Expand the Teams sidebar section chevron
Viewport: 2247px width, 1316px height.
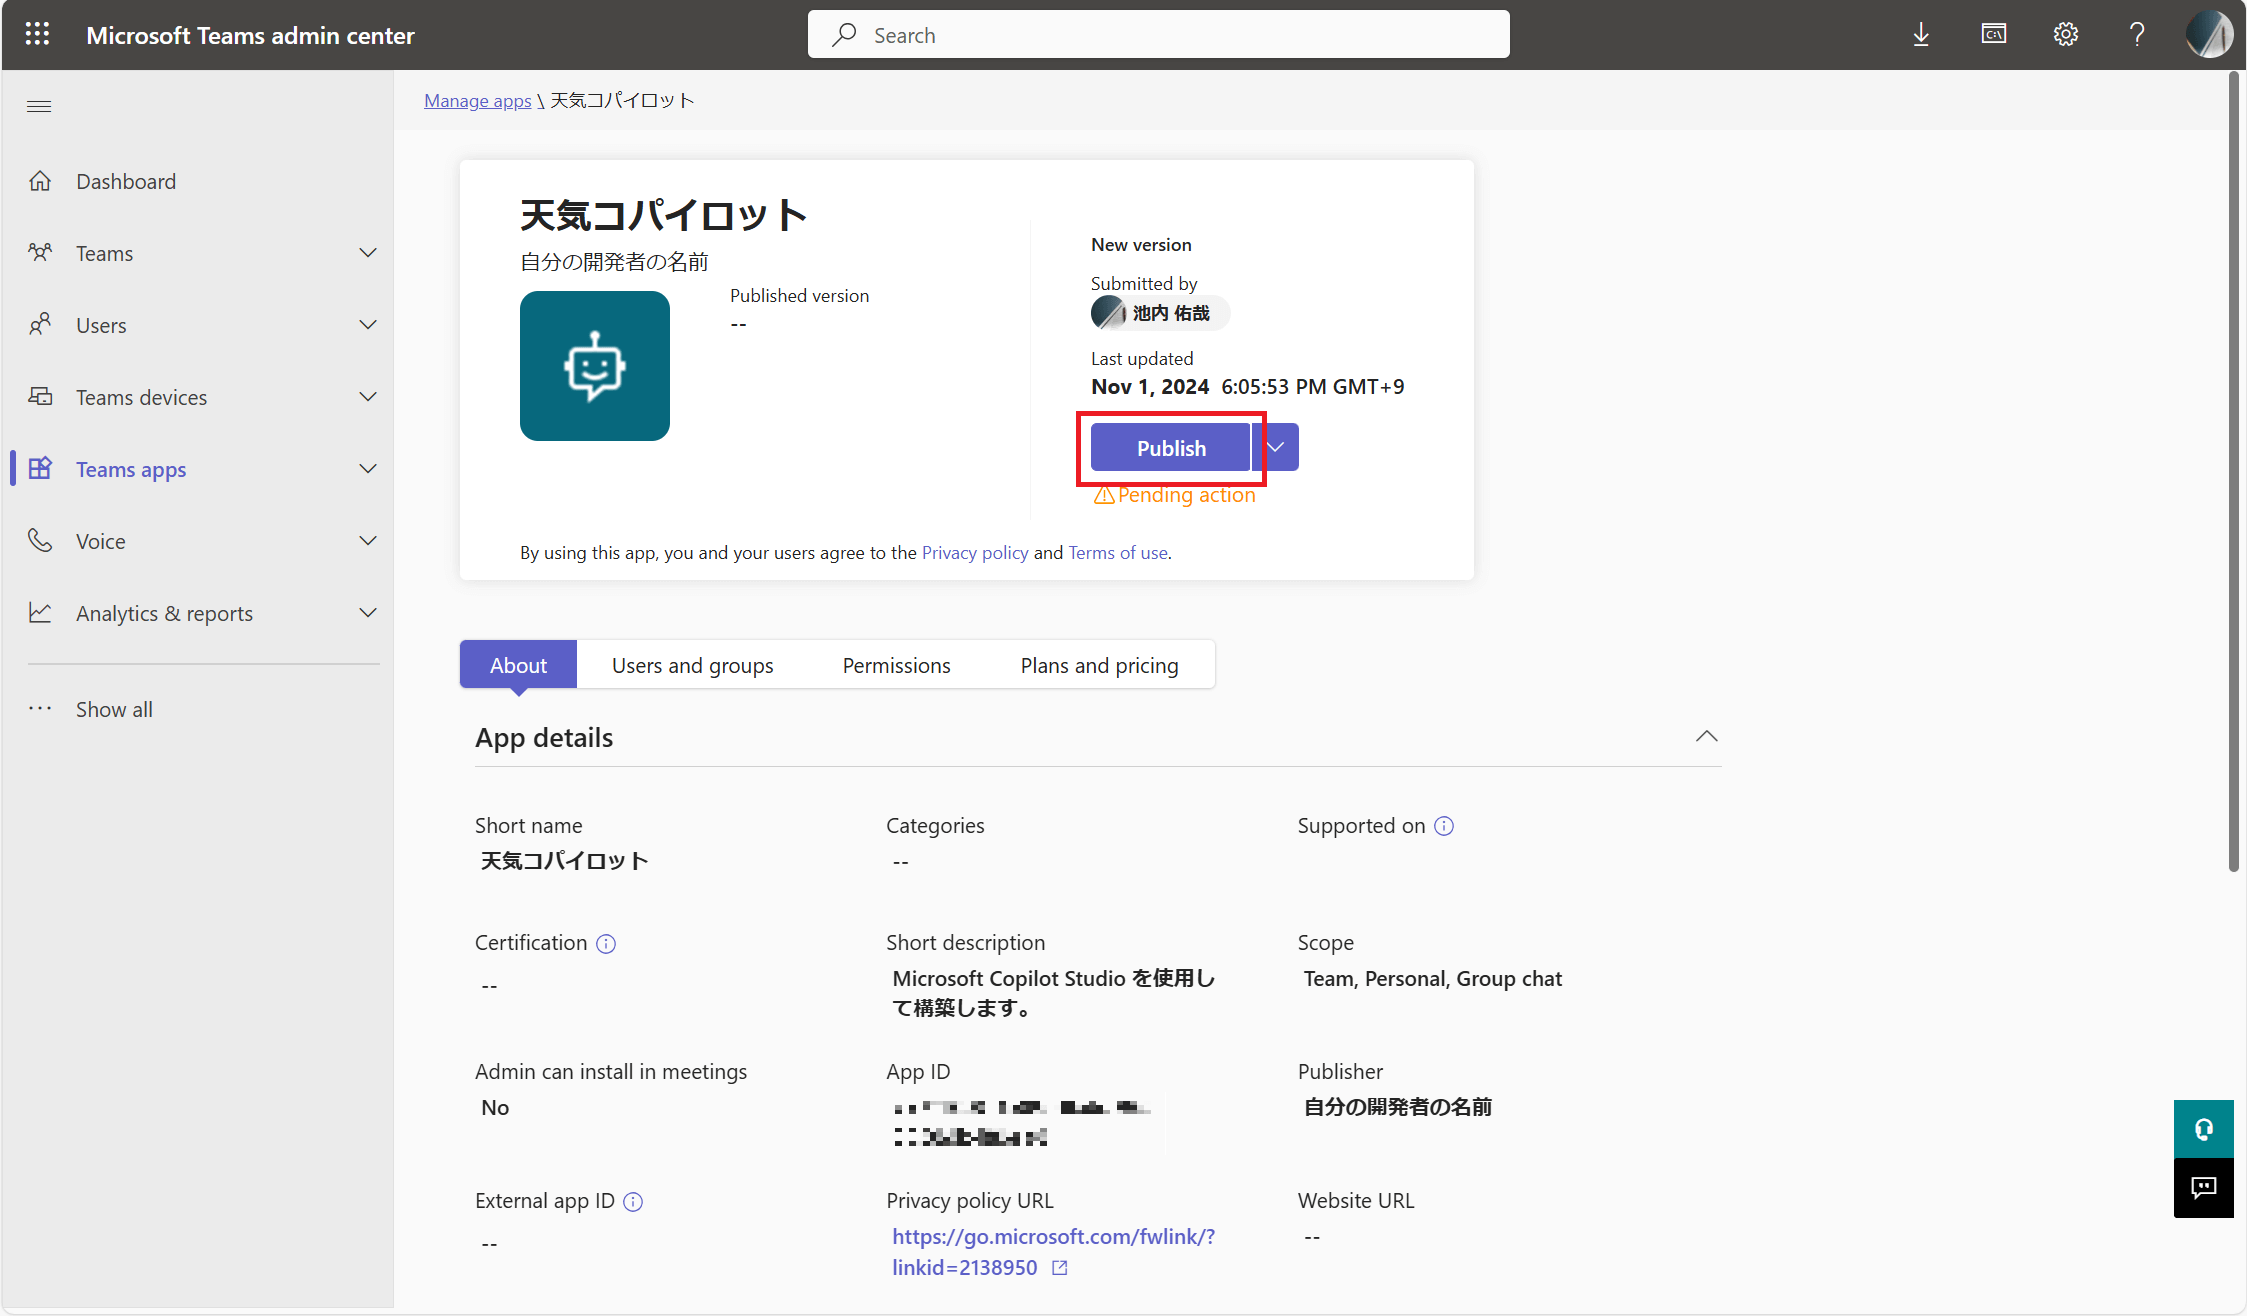[368, 253]
